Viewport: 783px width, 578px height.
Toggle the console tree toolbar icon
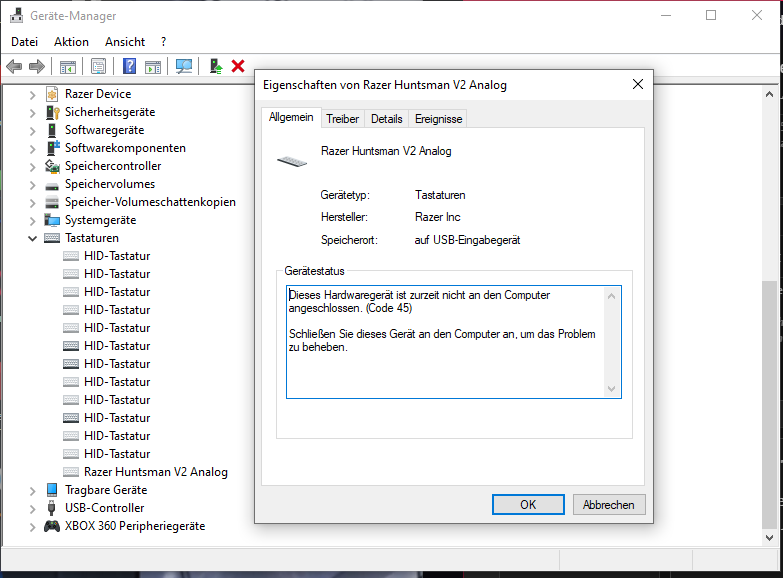tap(68, 66)
